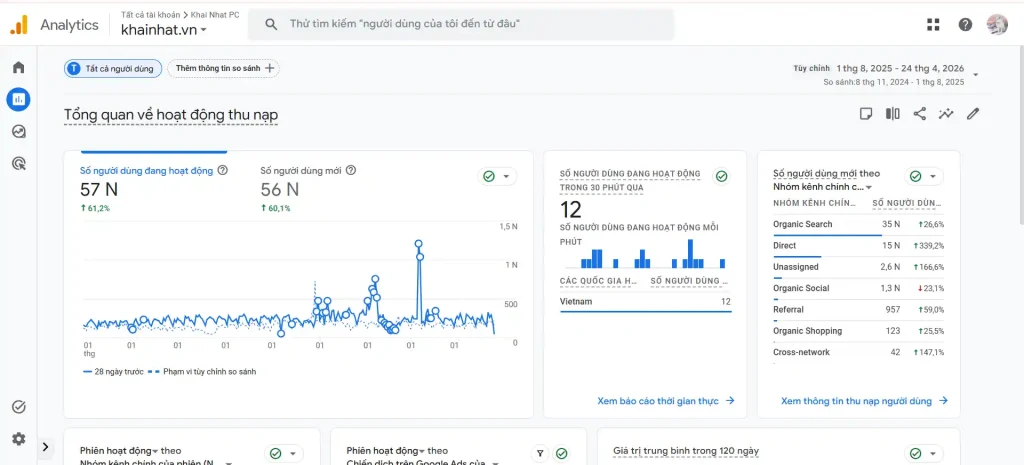Open the data quality dropdown on users chart card

498,176
